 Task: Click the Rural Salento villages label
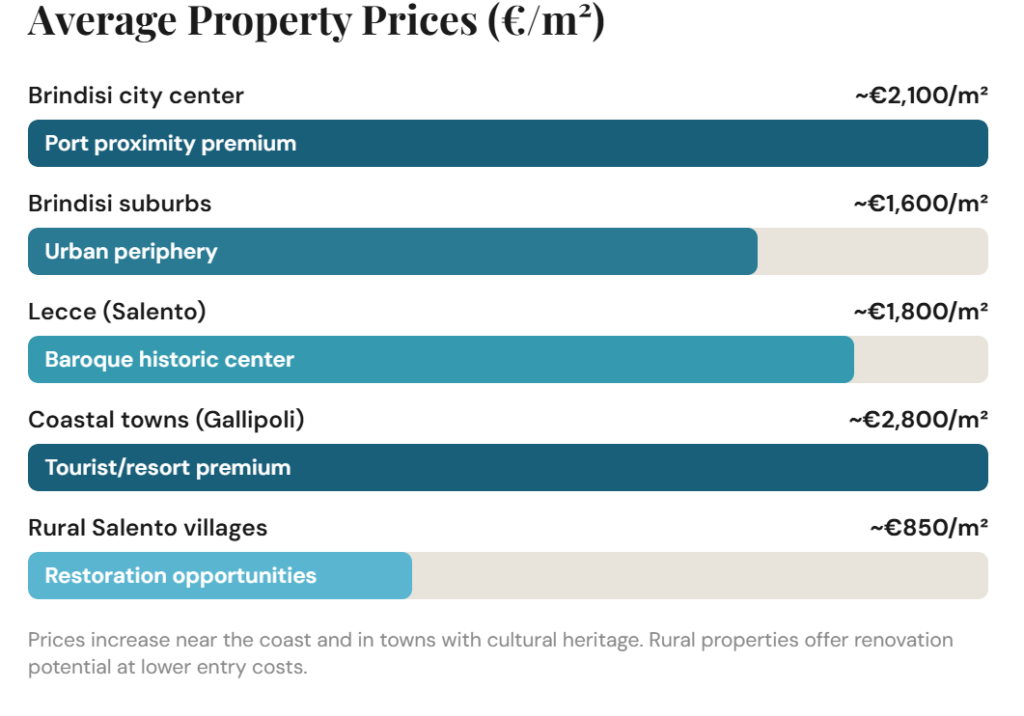pyautogui.click(x=148, y=528)
